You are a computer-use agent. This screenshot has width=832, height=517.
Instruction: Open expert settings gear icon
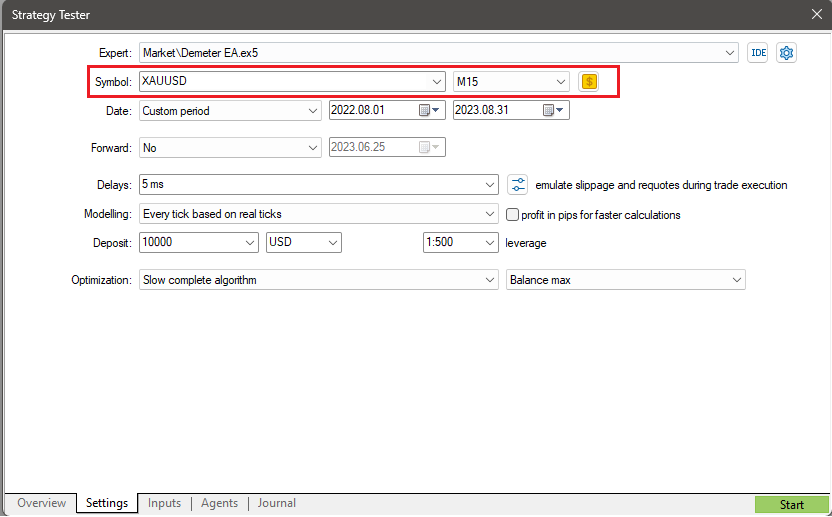[786, 53]
